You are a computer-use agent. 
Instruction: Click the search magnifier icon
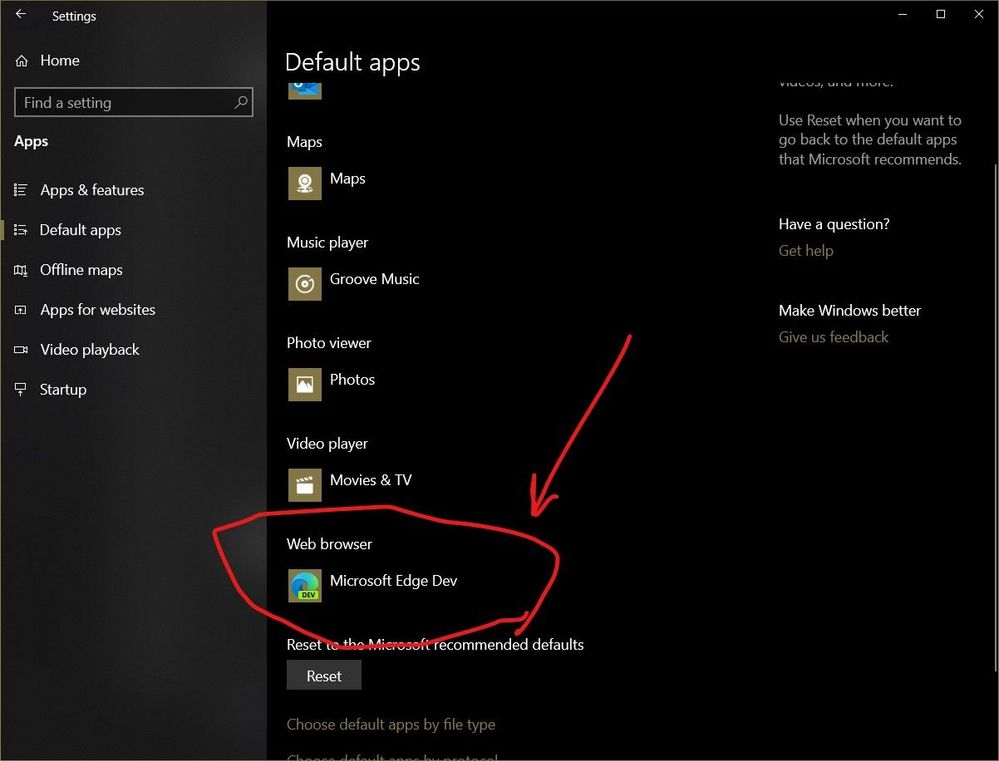(241, 102)
